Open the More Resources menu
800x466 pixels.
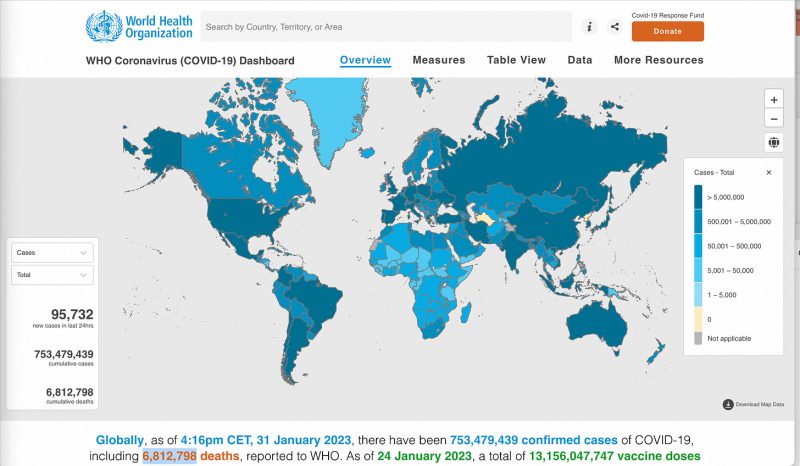point(658,60)
